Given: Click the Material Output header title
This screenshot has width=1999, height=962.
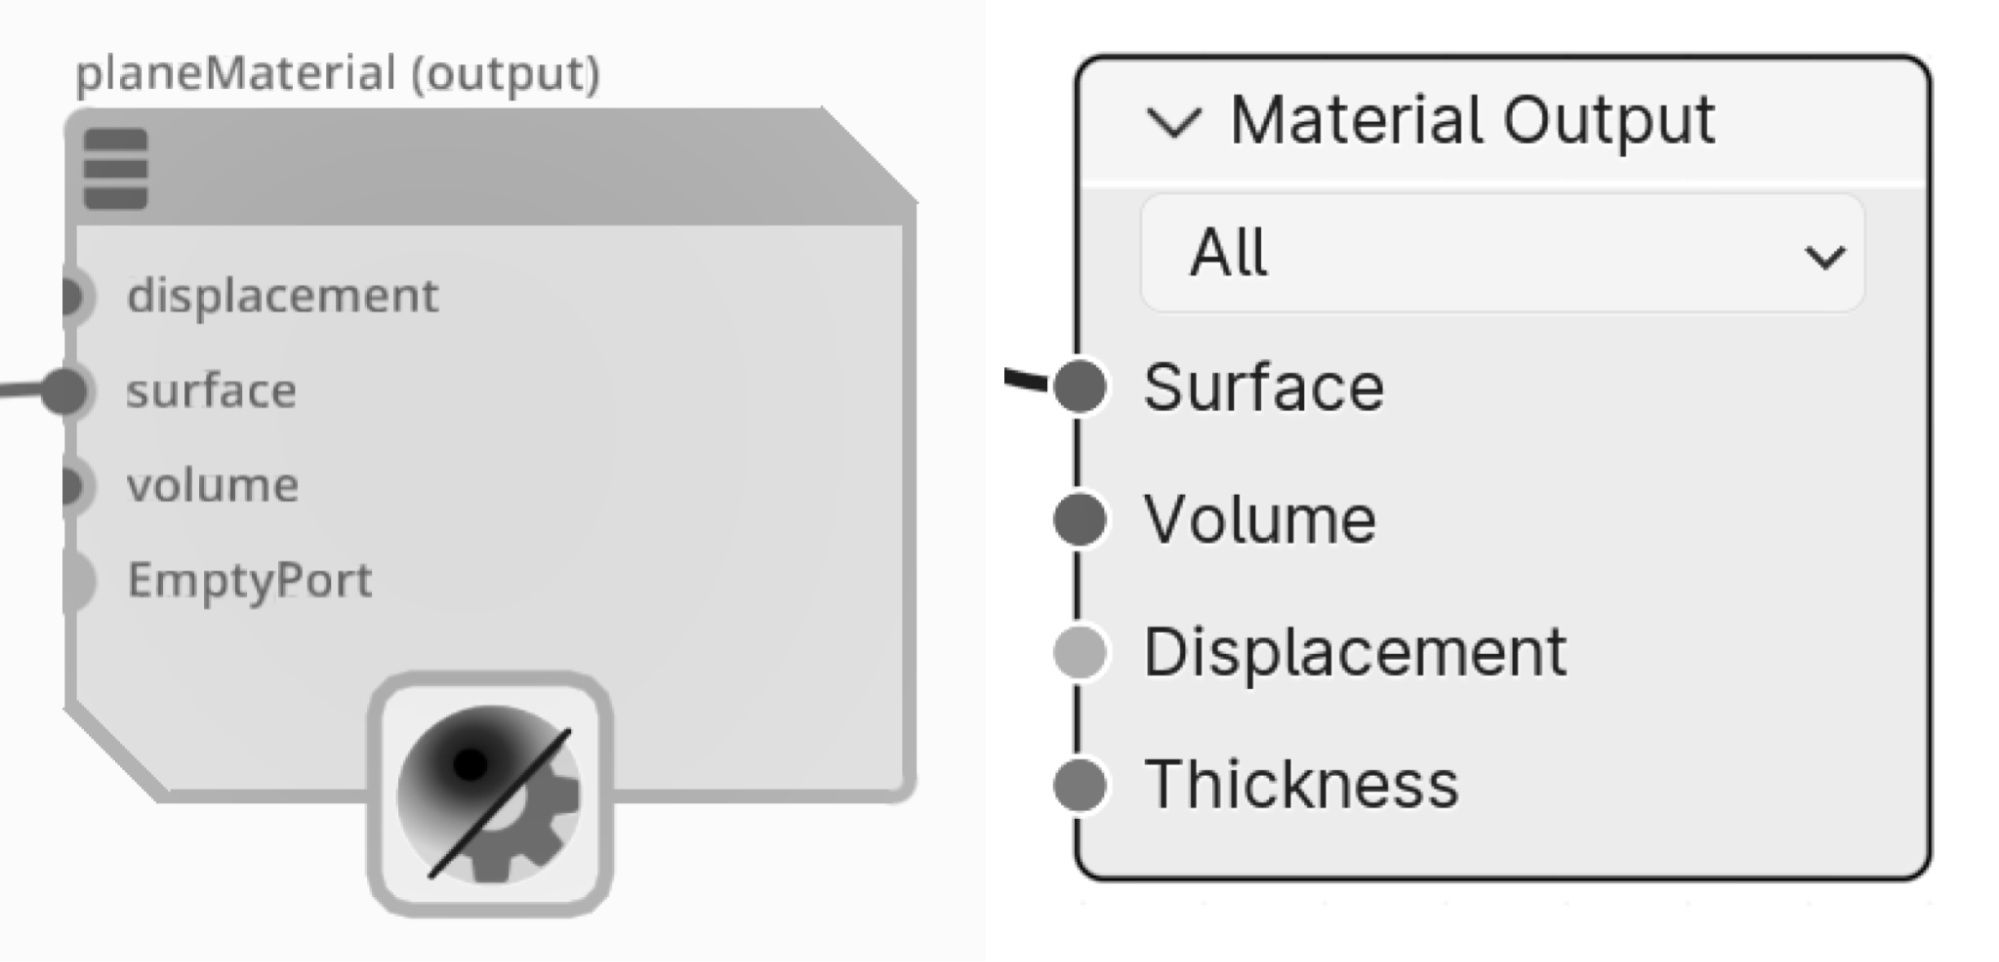Looking at the screenshot, I should pos(1472,120).
